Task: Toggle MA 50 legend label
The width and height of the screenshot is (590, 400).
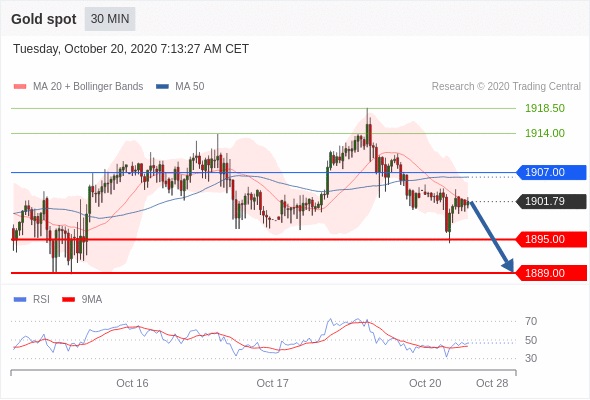Action: pos(190,87)
